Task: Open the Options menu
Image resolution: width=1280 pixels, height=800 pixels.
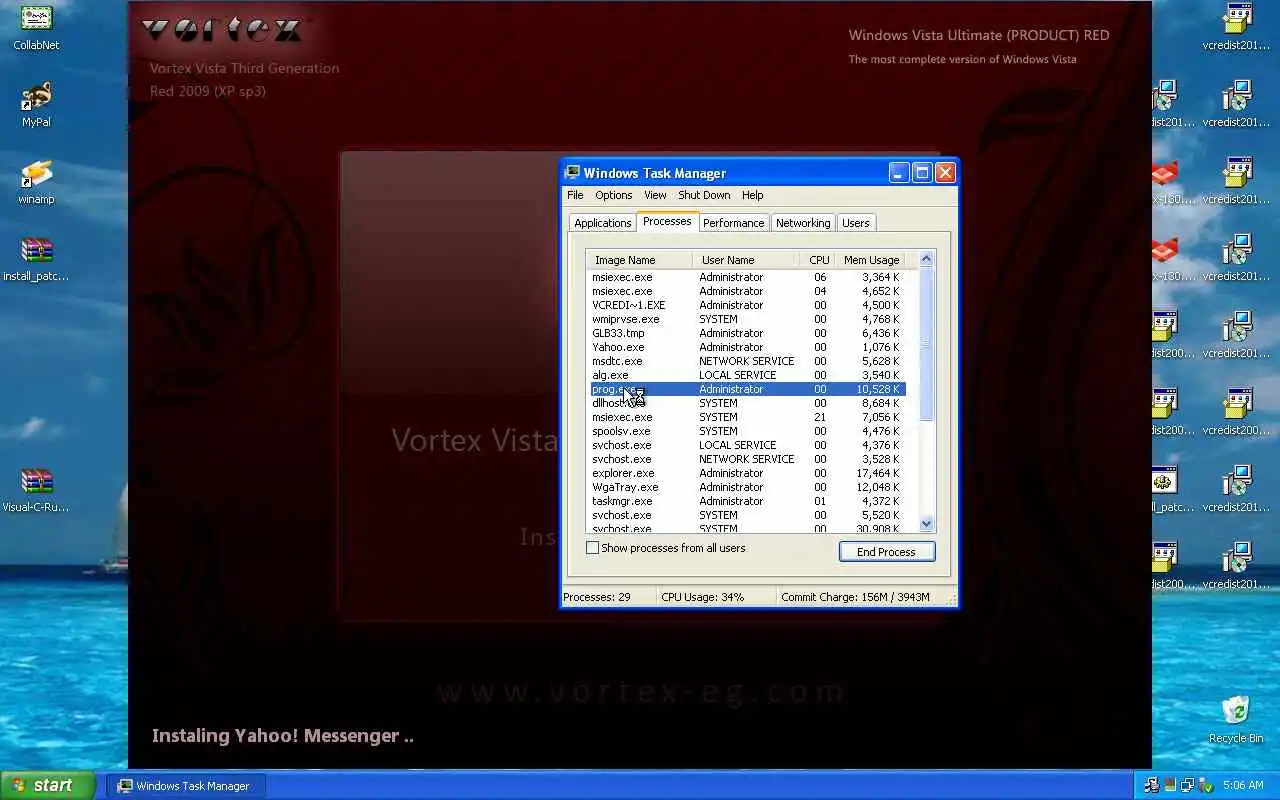Action: coord(614,195)
